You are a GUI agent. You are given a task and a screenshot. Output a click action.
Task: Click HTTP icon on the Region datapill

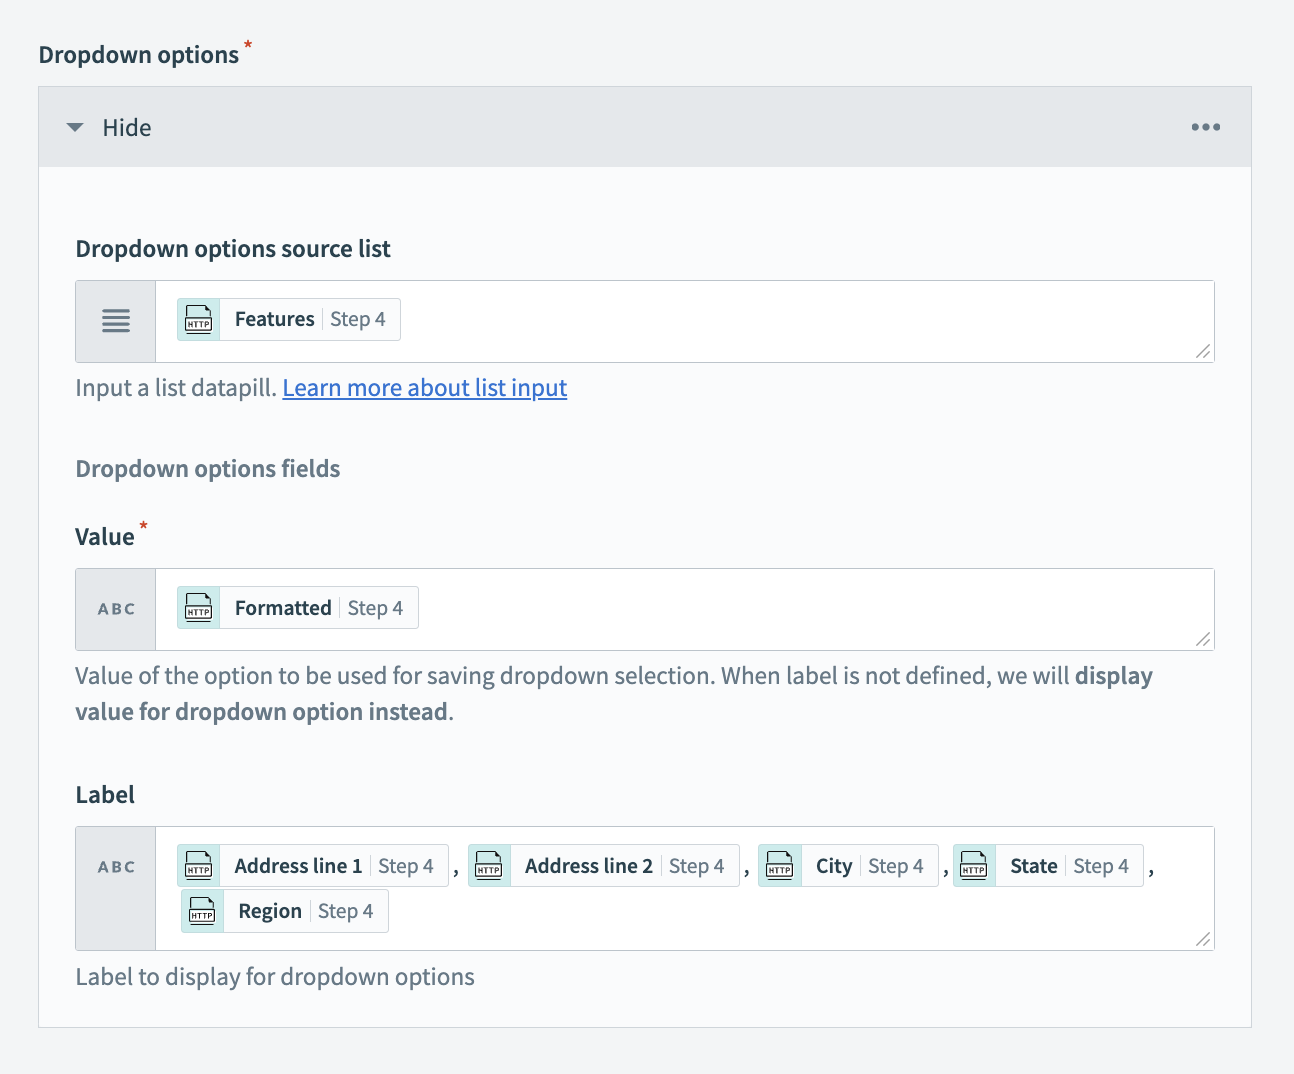pos(203,911)
